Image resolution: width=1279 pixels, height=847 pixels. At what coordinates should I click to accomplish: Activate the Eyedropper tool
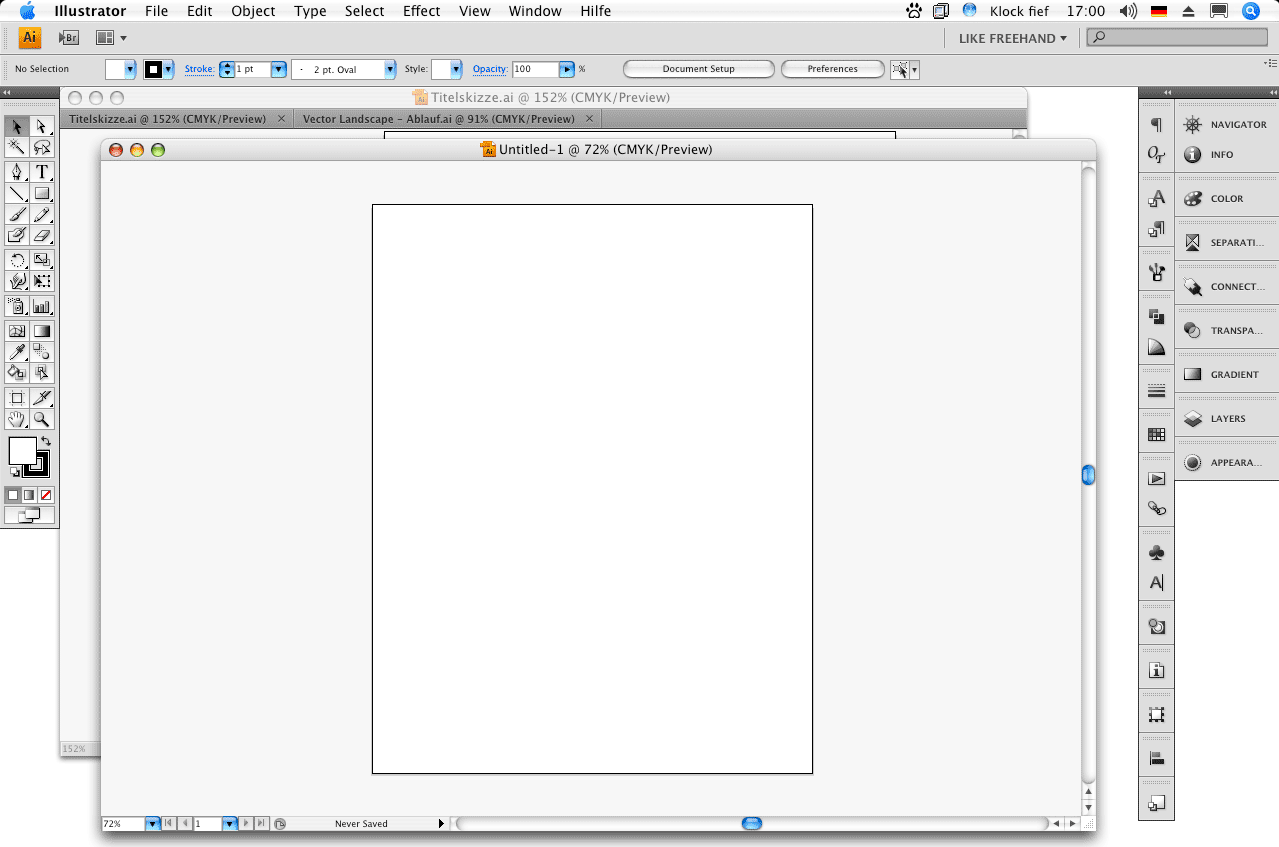point(17,352)
